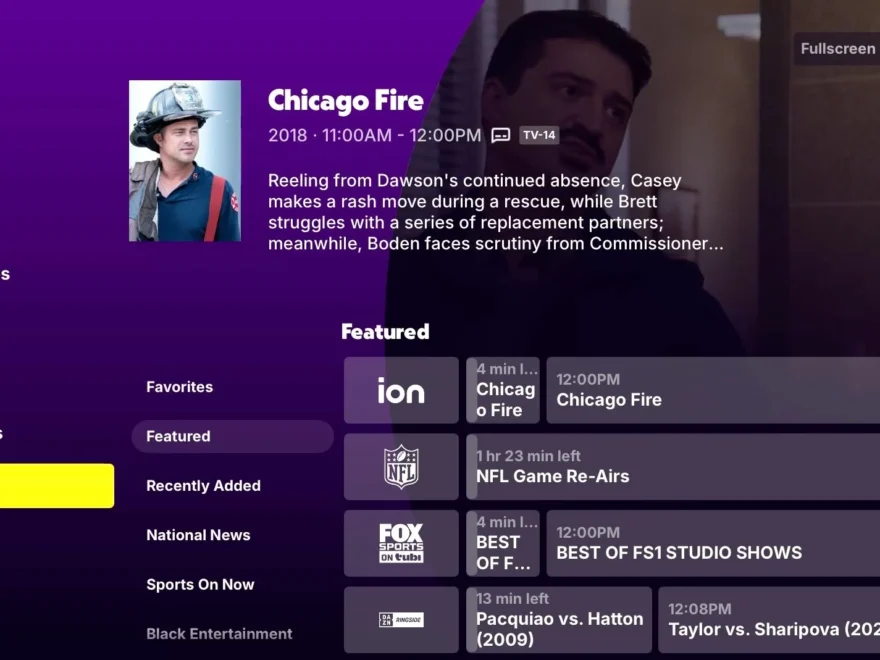Select the 12:00PM Best of FS1 Studio Shows

pyautogui.click(x=713, y=543)
